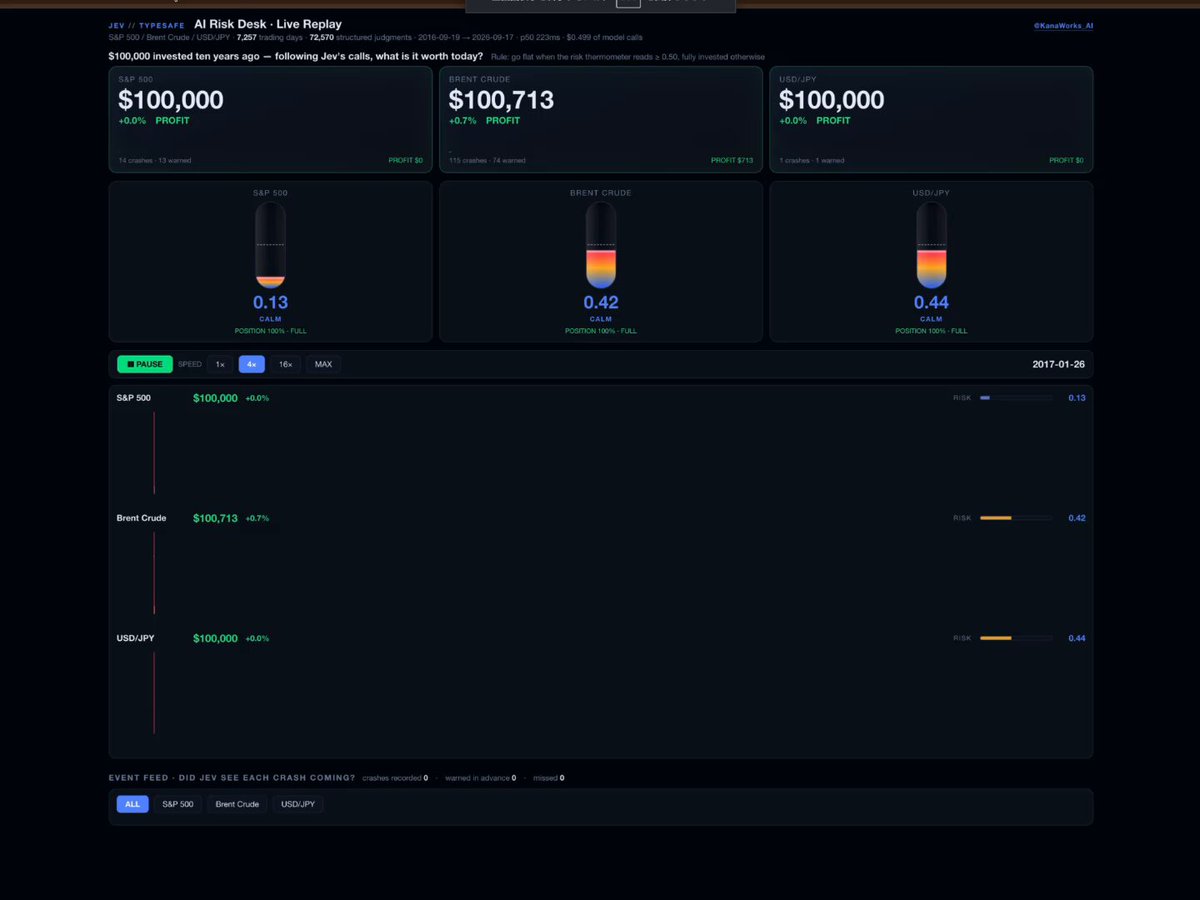Select the Brent Crude $100,713 portfolio card
Image resolution: width=1200 pixels, height=900 pixels.
pos(601,120)
